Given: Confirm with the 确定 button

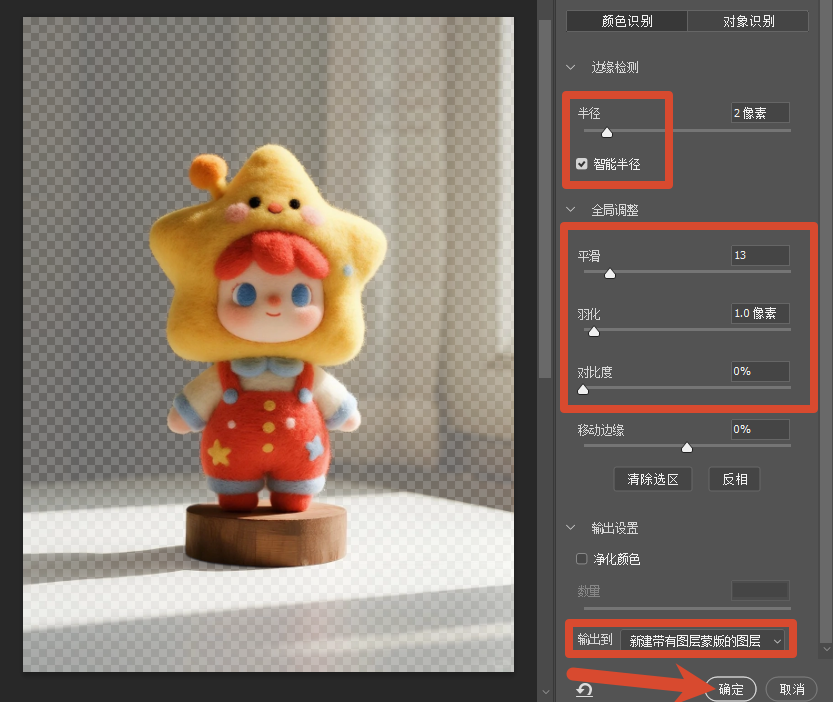Looking at the screenshot, I should pyautogui.click(x=731, y=689).
